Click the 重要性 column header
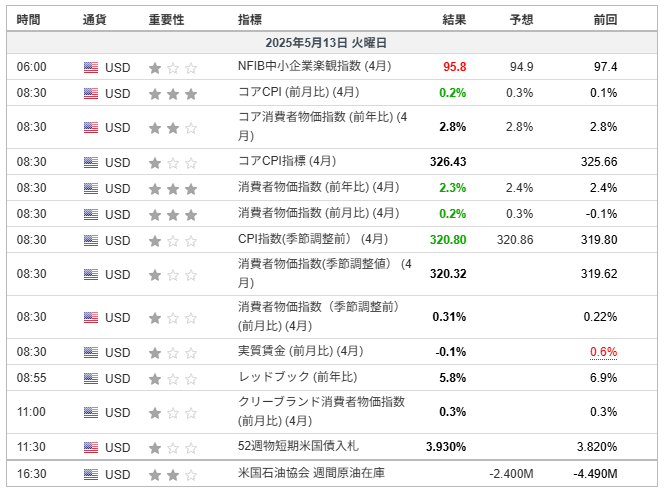Screen dimensions: 664x492 click(166, 19)
